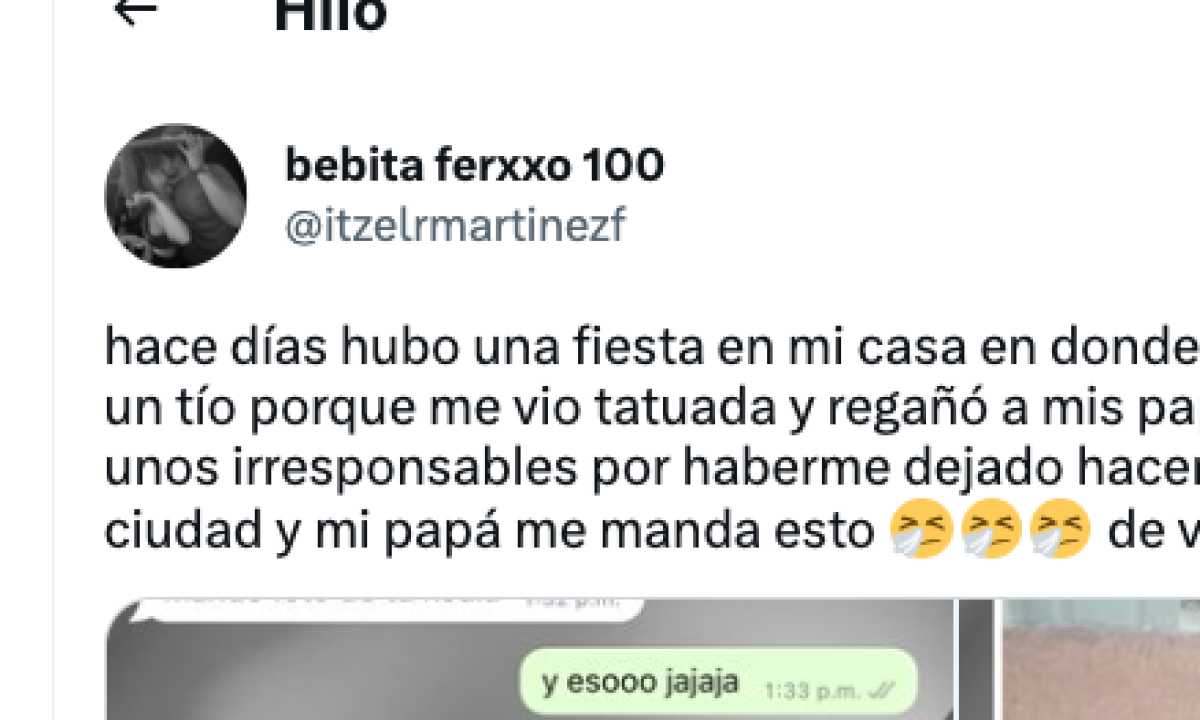Click the double check read-receipt icon
This screenshot has width=1200, height=720.
click(882, 690)
